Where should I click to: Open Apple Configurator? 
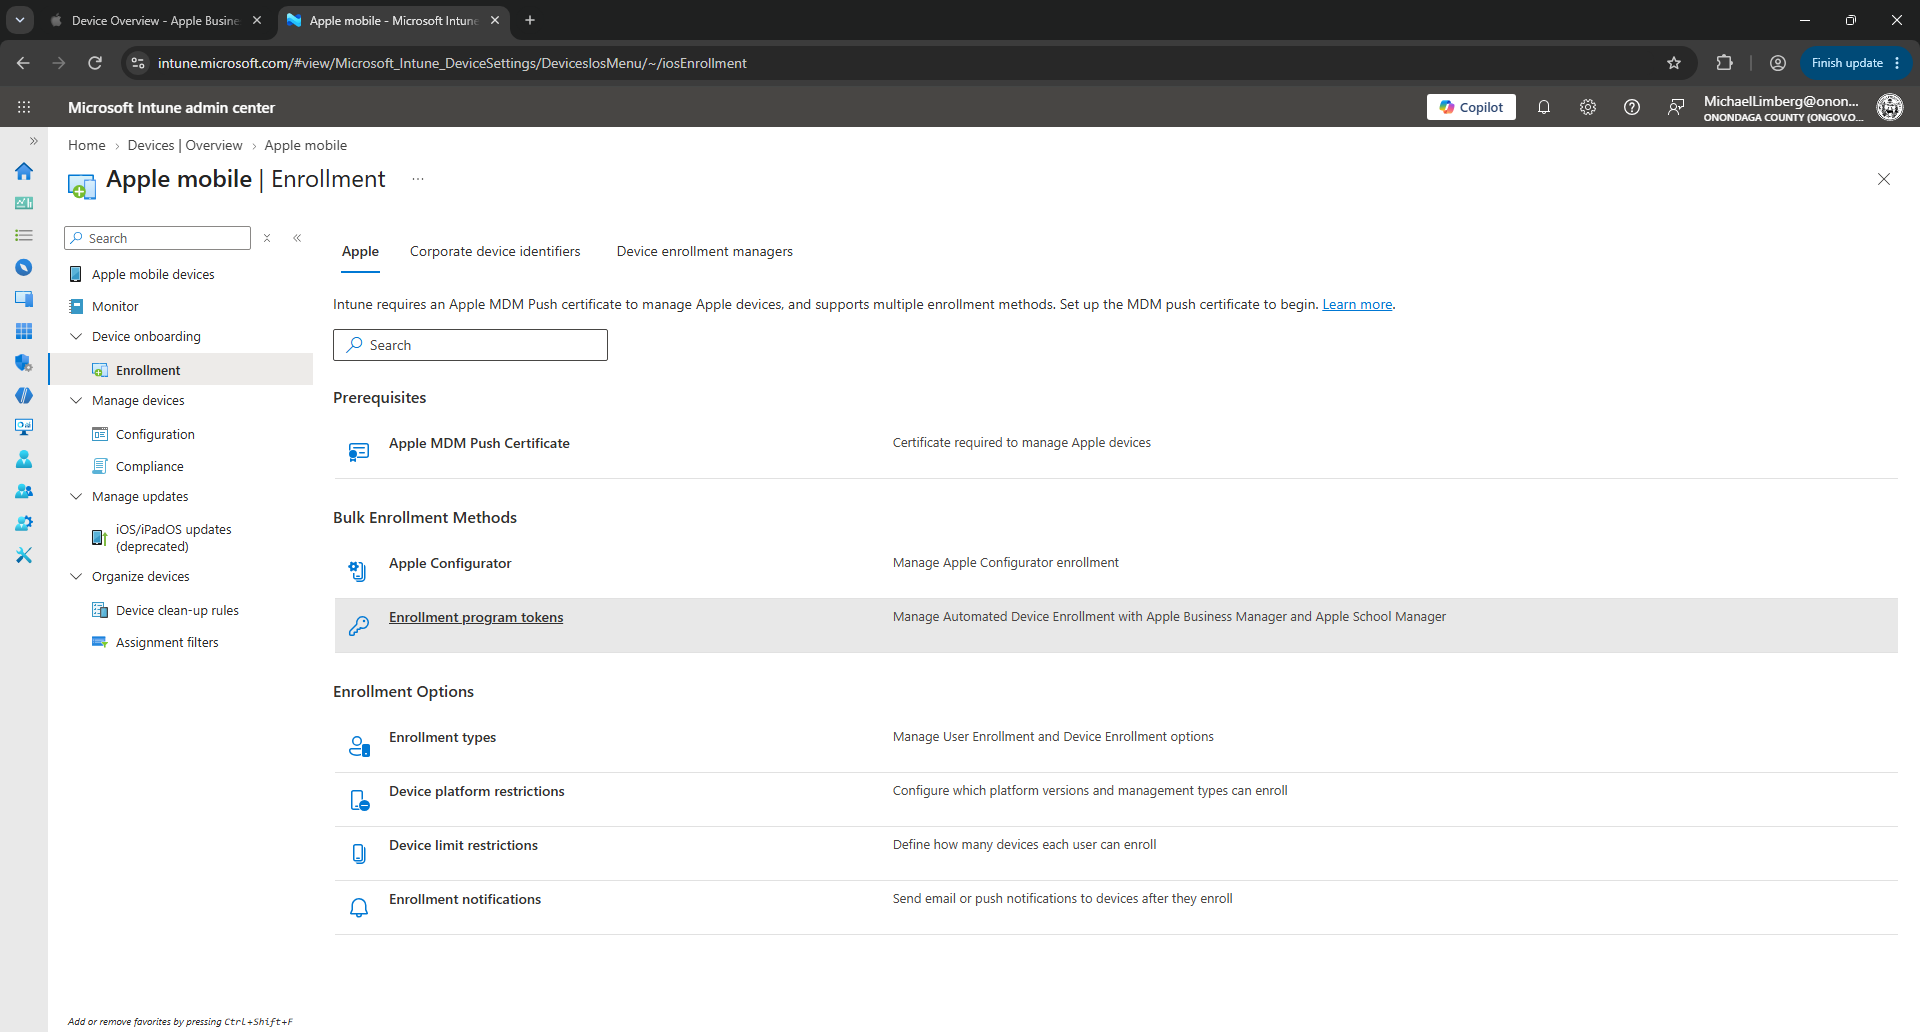[450, 563]
